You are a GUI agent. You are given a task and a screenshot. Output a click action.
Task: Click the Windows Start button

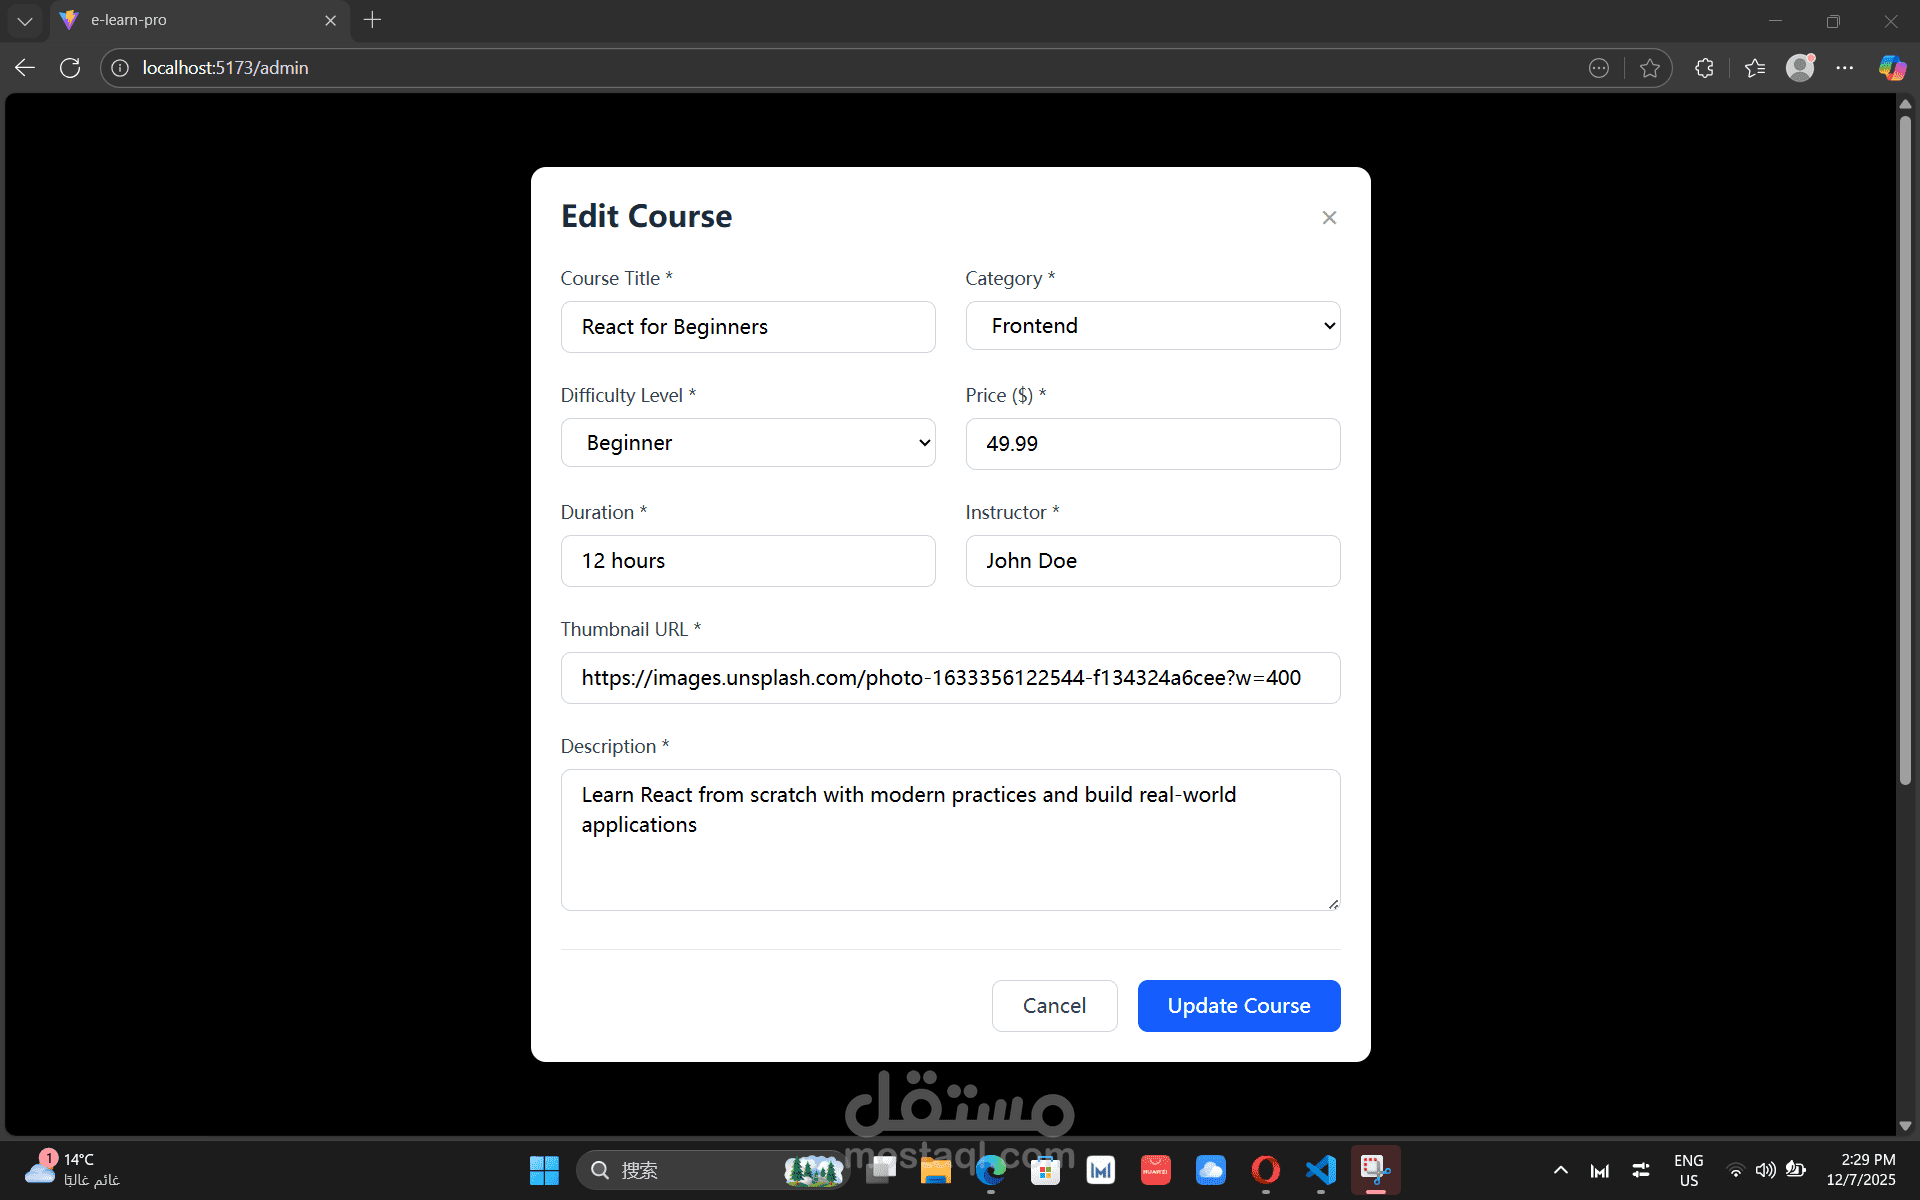(544, 1170)
